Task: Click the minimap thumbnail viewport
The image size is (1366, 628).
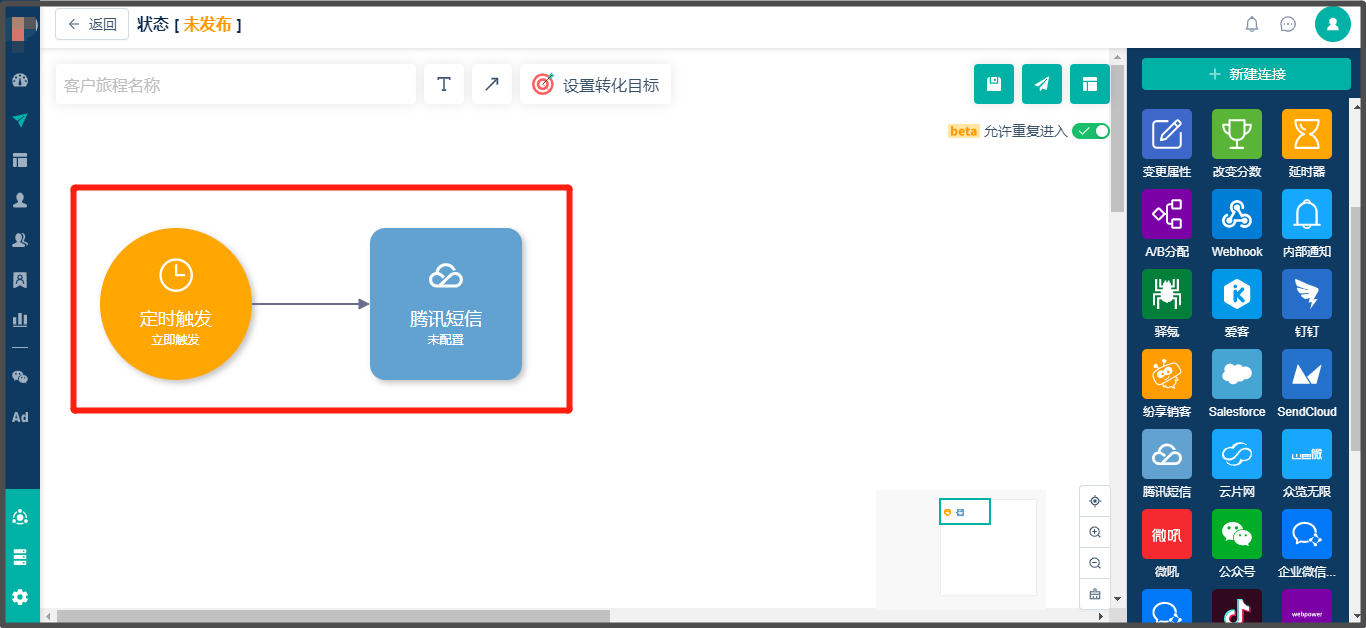Action: tap(965, 511)
